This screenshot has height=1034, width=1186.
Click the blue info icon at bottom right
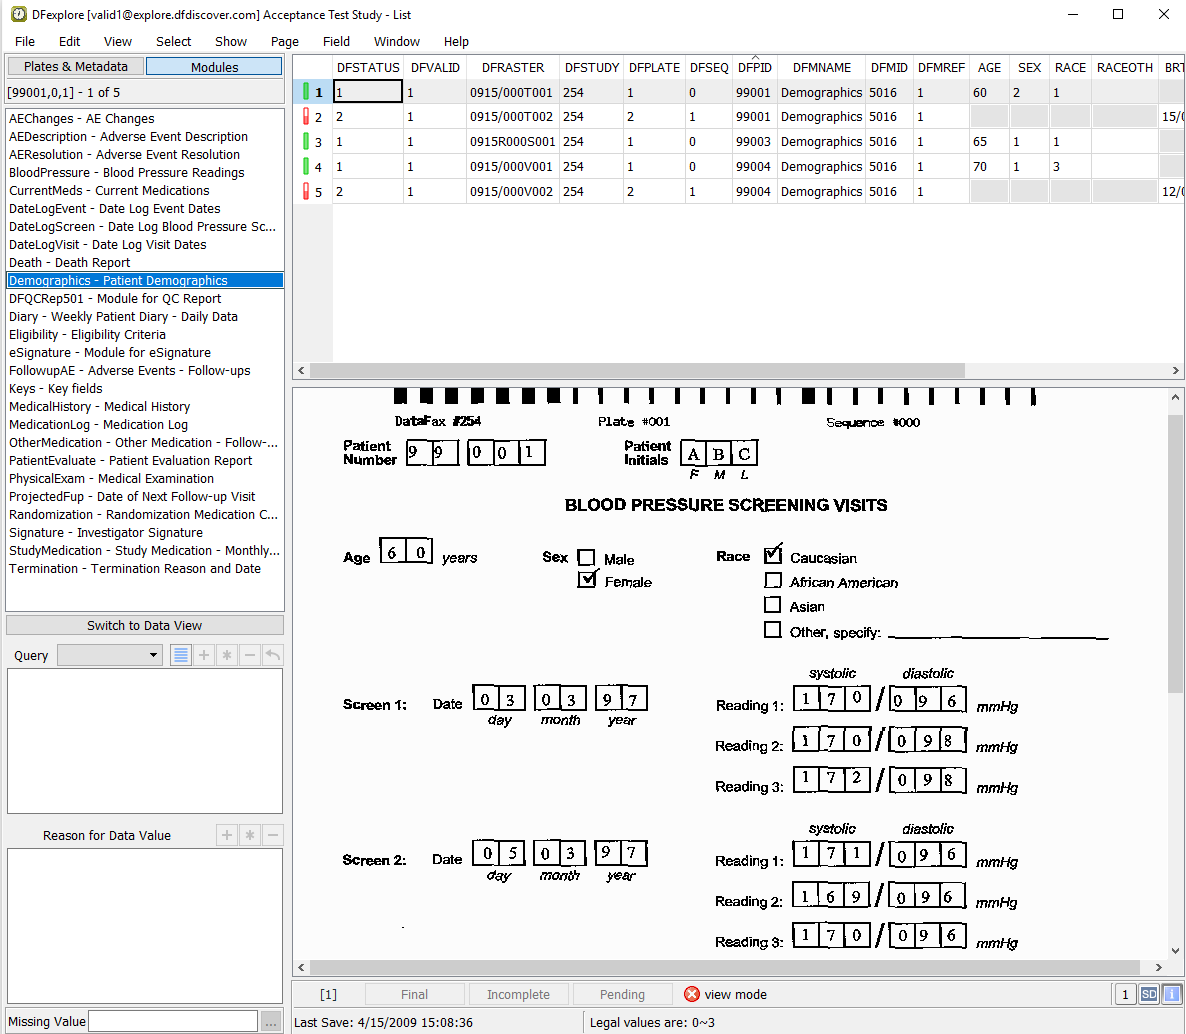1171,994
